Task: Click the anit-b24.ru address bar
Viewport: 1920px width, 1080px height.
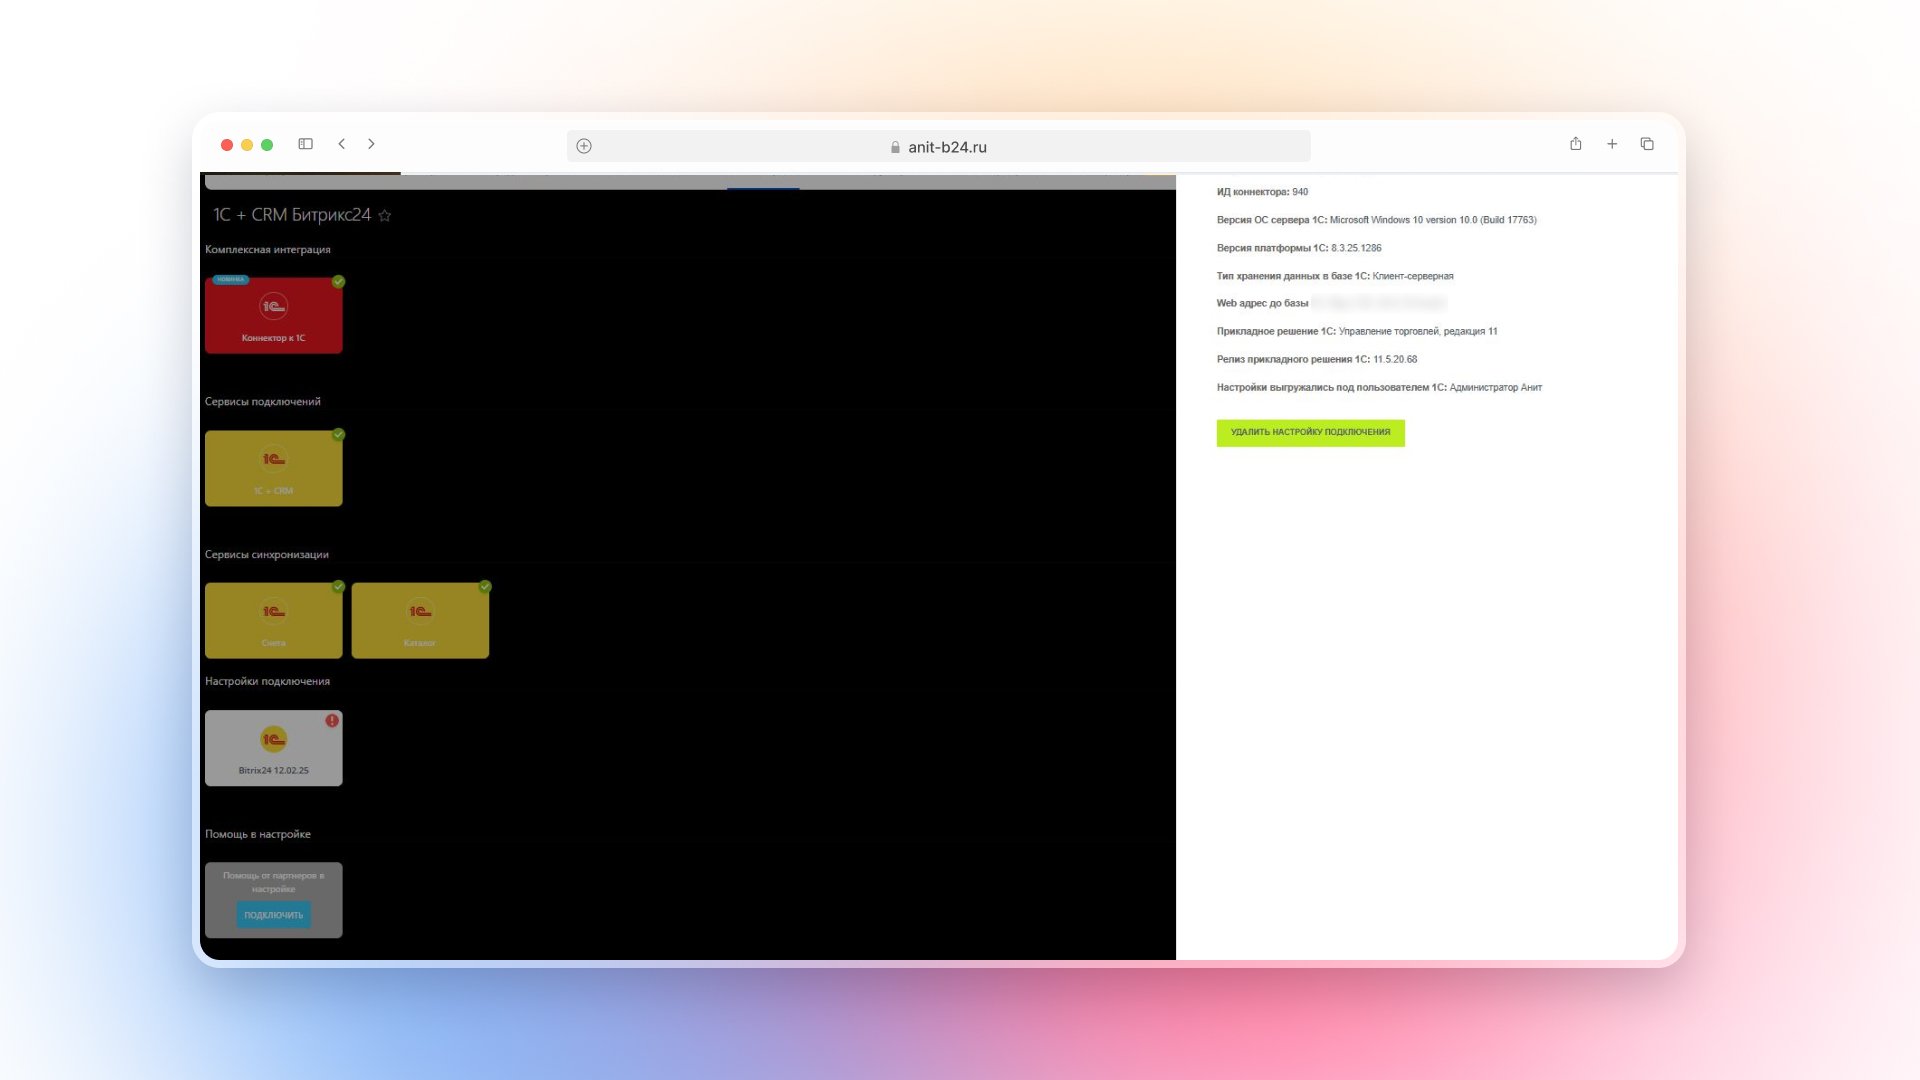Action: [x=946, y=147]
